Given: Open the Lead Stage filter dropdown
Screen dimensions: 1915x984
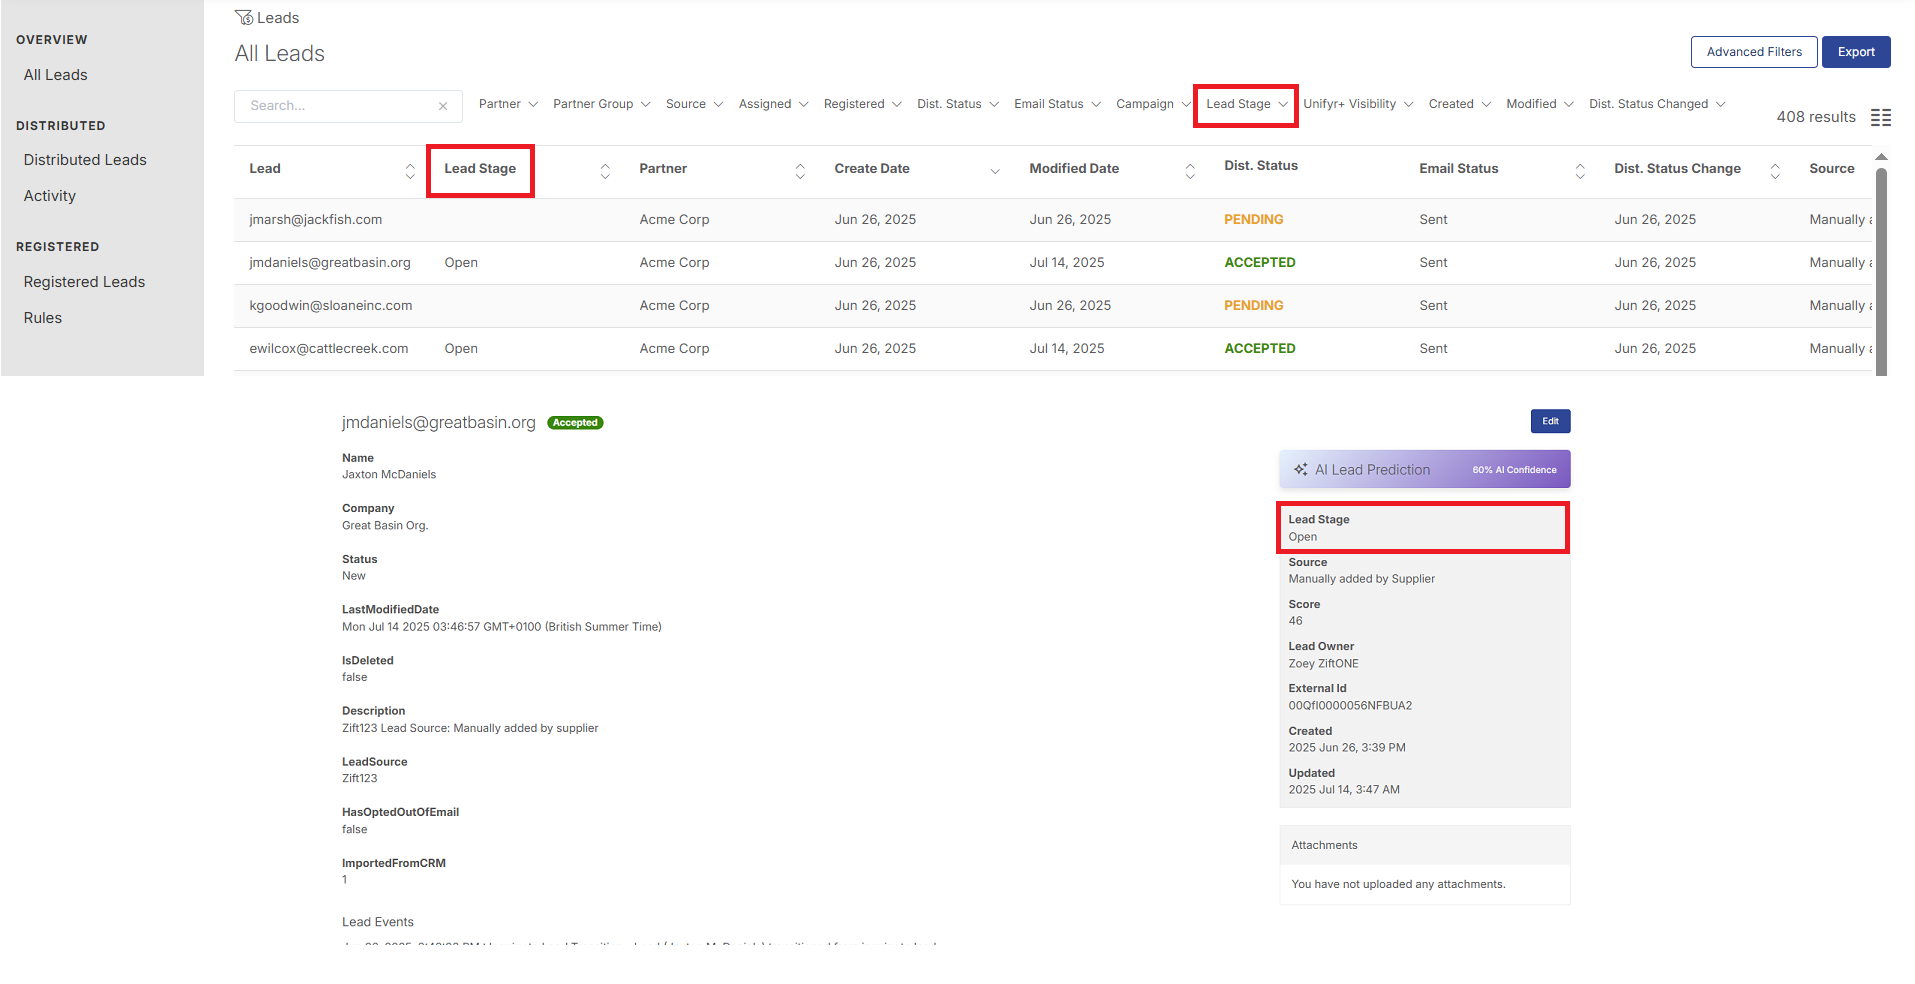Looking at the screenshot, I should pyautogui.click(x=1246, y=104).
